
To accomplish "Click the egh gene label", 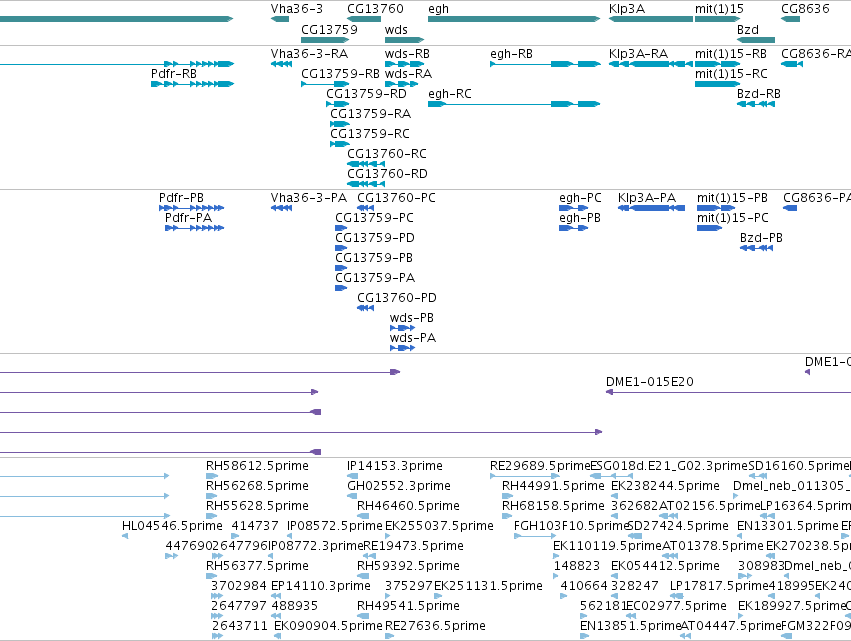I will pos(438,9).
